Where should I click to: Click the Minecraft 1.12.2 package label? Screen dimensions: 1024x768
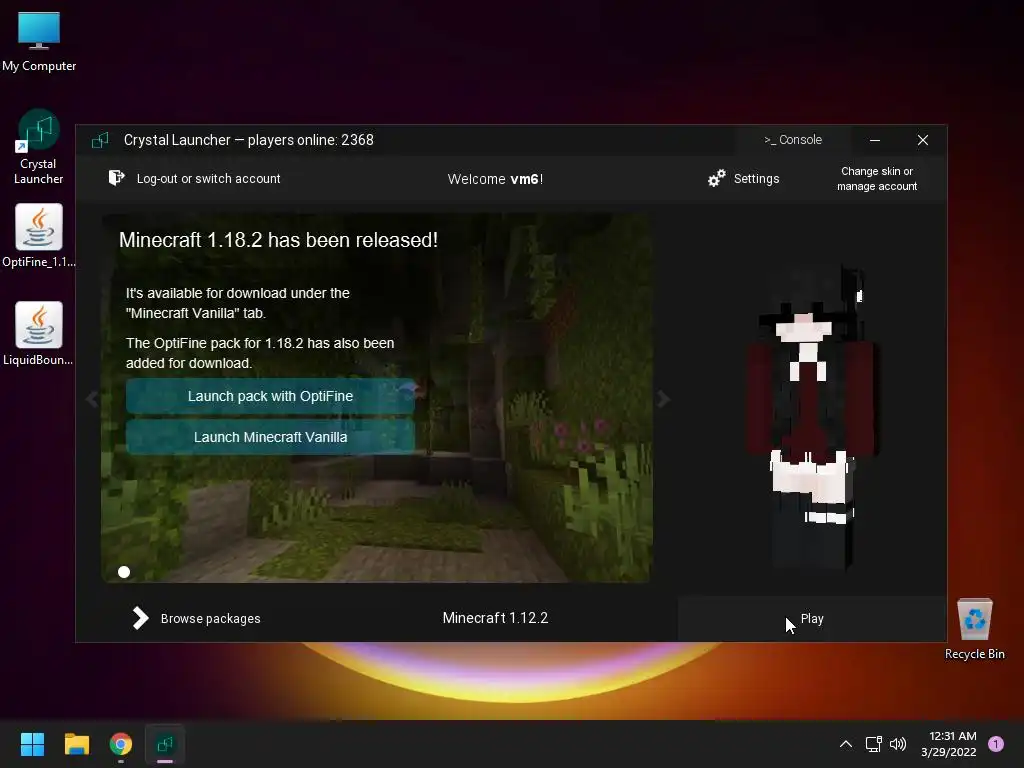click(495, 618)
